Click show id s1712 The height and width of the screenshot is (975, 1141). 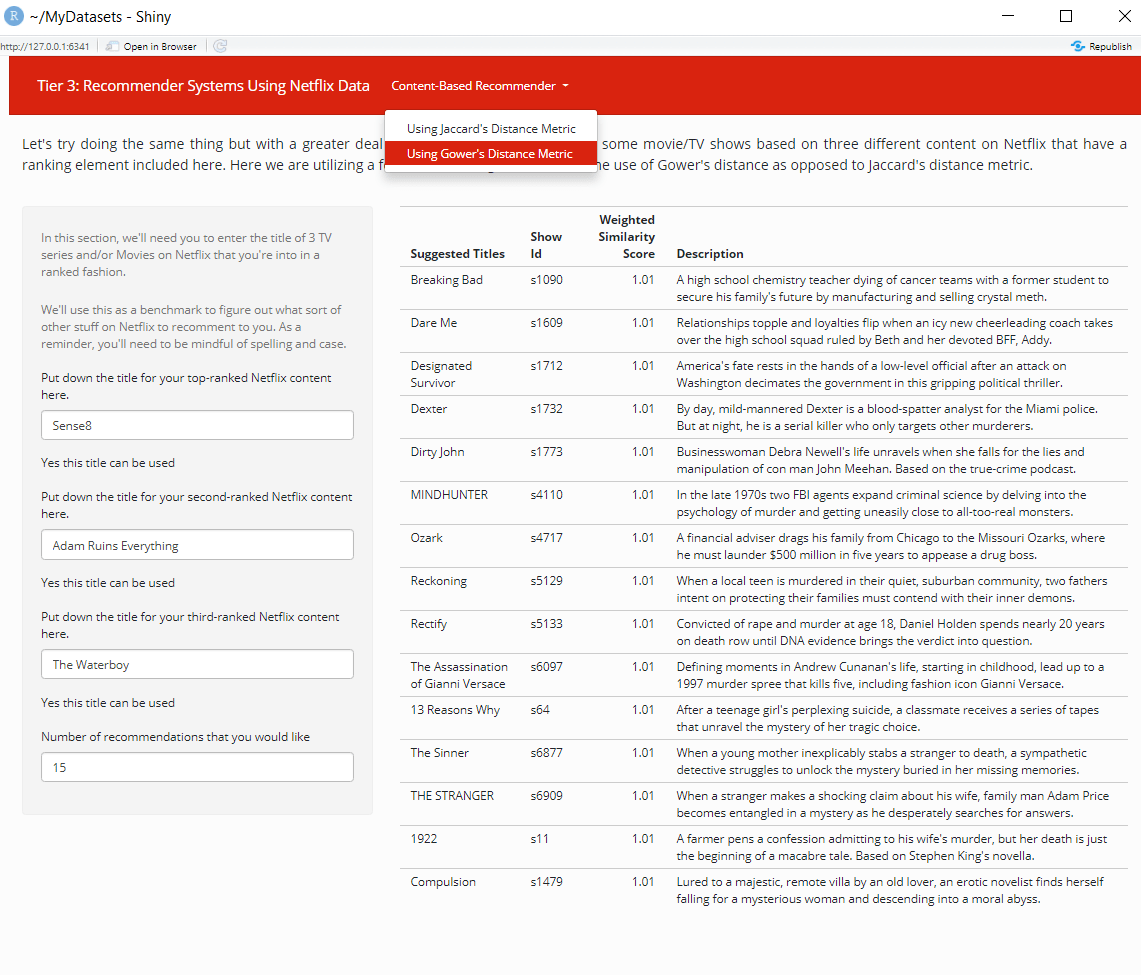546,366
